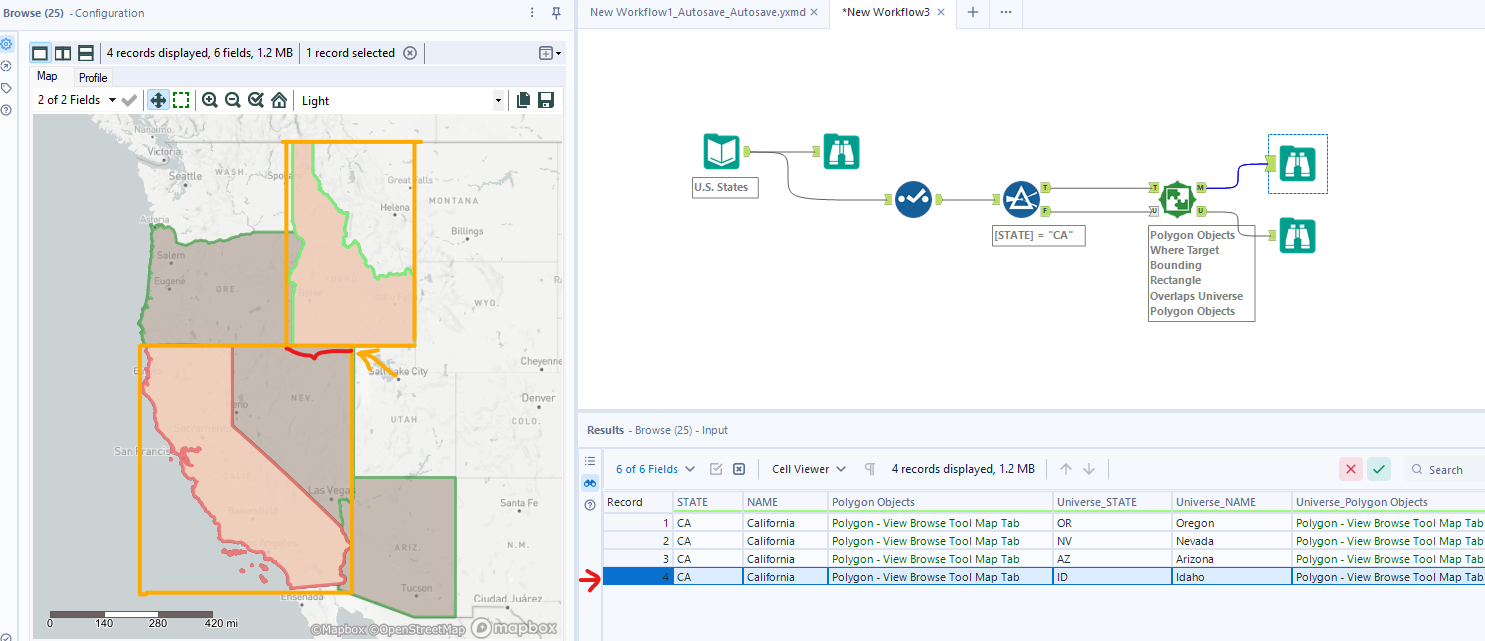The width and height of the screenshot is (1485, 641).
Task: Select the Spatial Match tool on canvas
Action: point(1176,199)
